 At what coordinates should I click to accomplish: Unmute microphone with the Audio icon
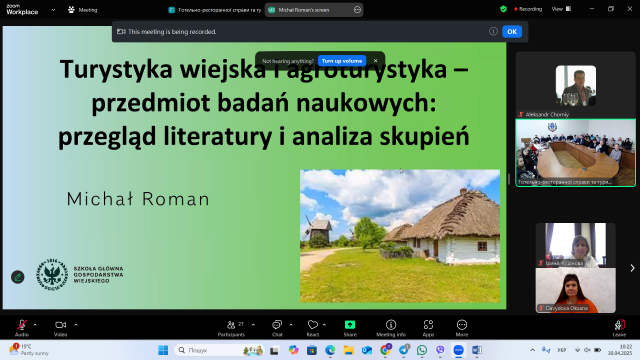pyautogui.click(x=22, y=325)
